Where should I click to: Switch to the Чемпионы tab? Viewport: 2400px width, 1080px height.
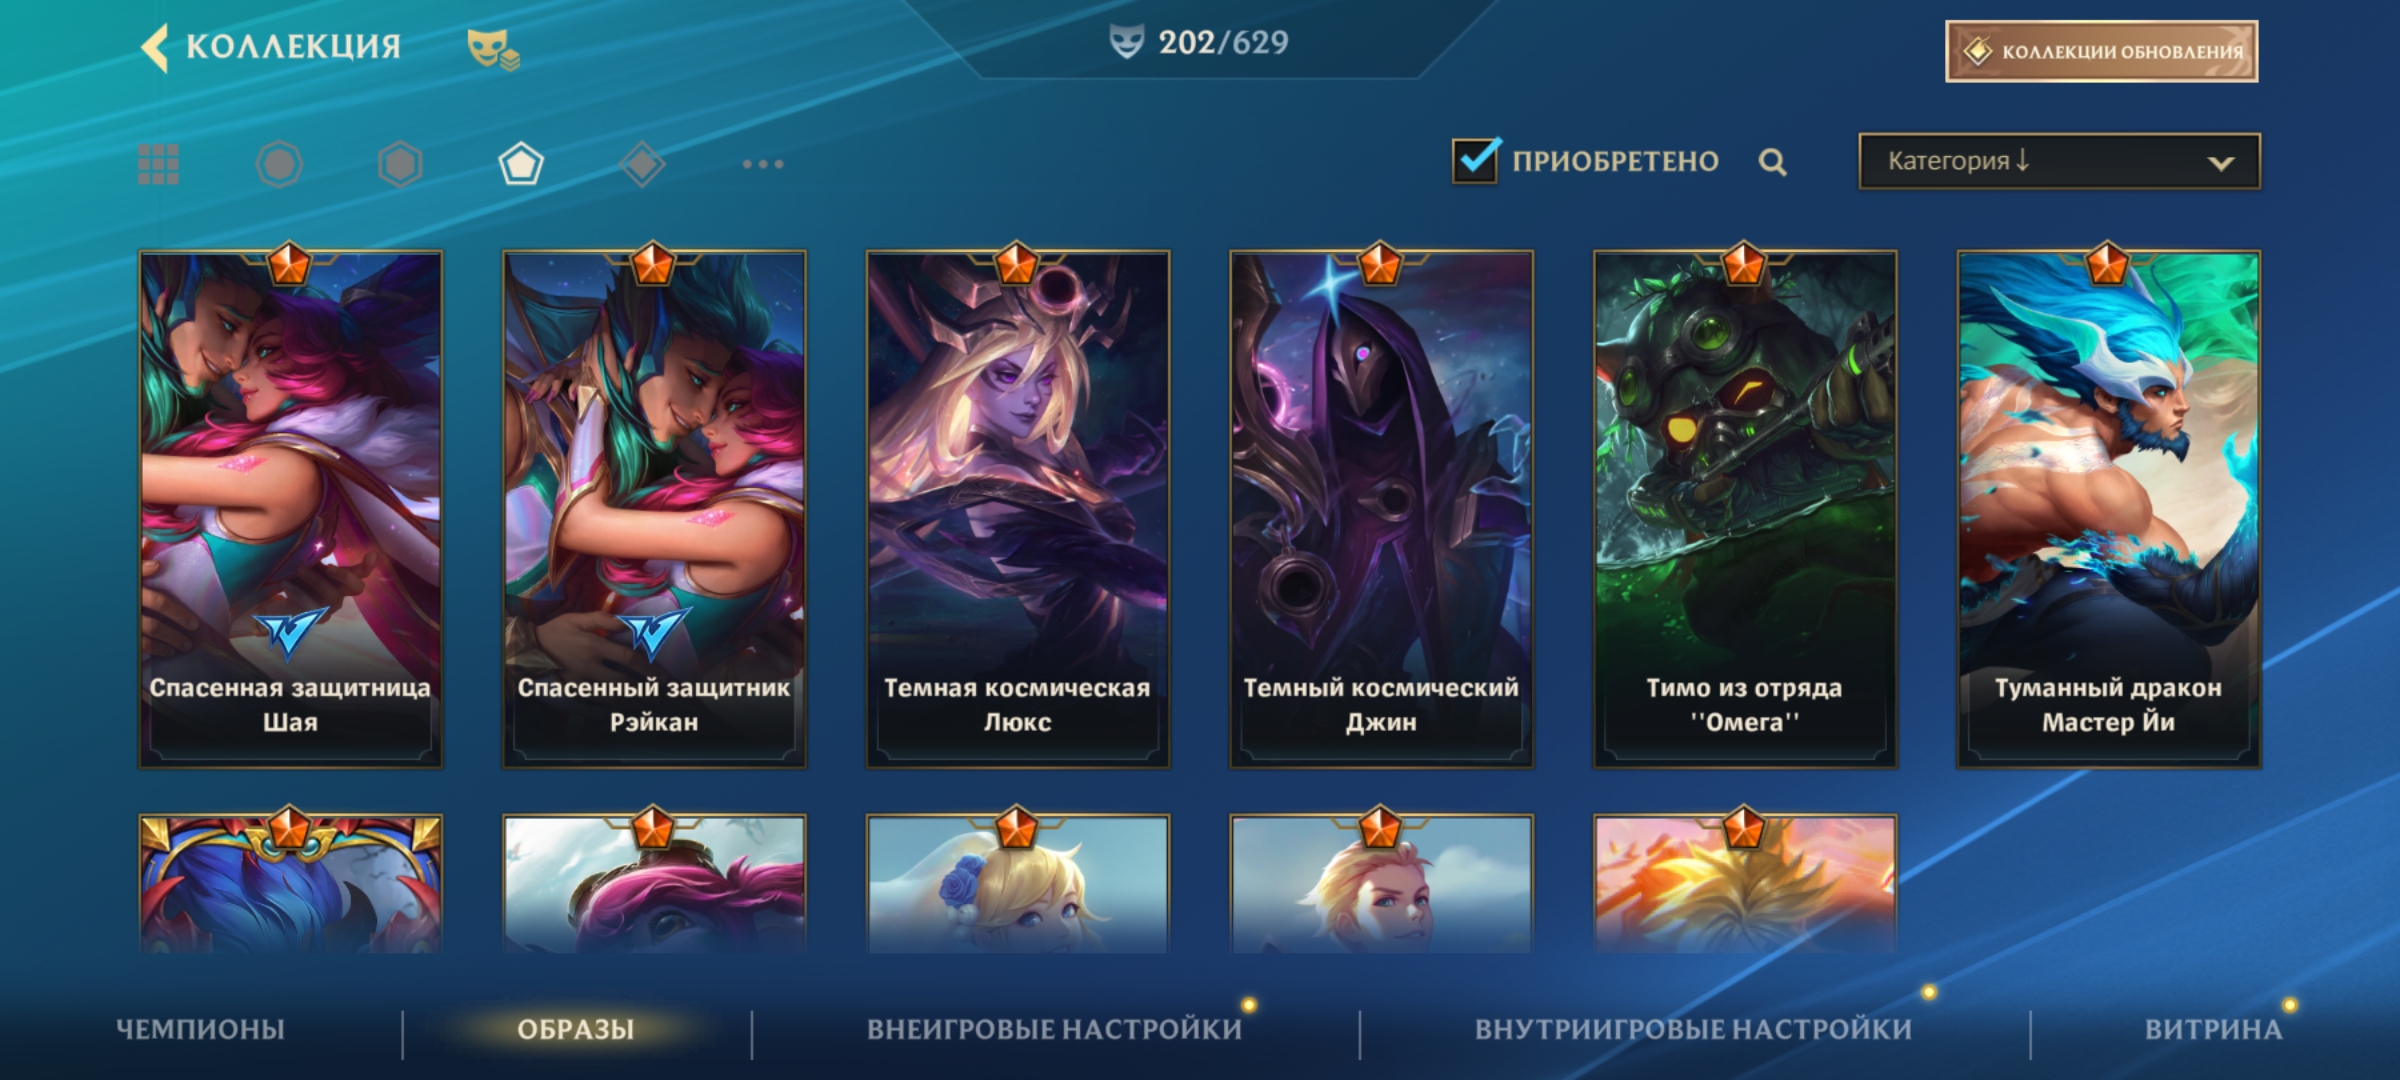click(x=200, y=1029)
